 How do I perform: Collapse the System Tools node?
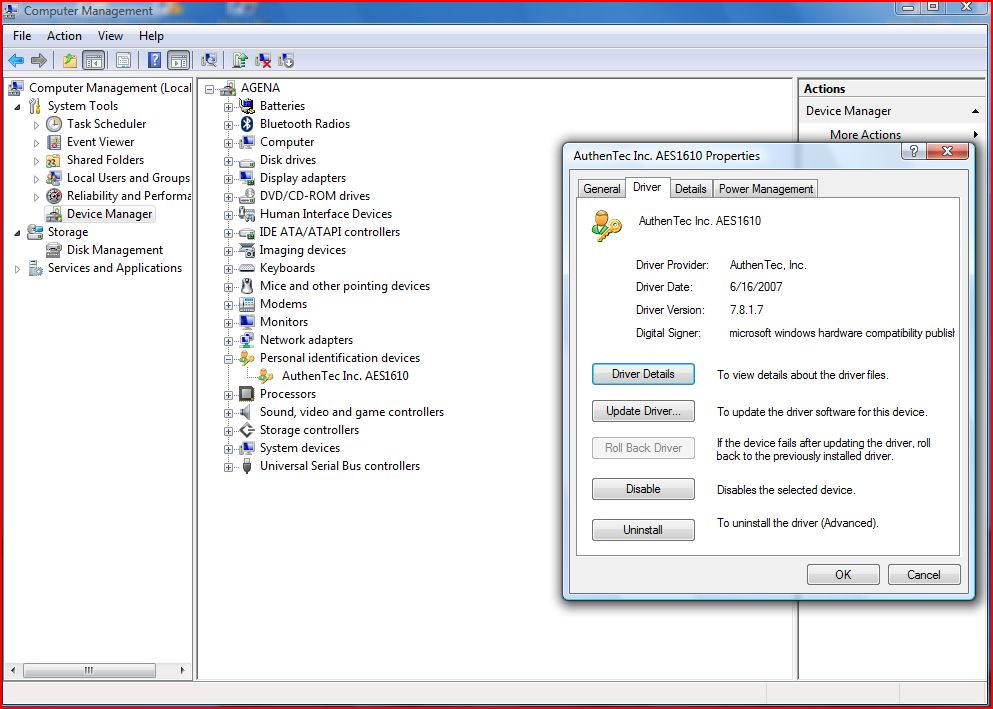click(x=17, y=107)
